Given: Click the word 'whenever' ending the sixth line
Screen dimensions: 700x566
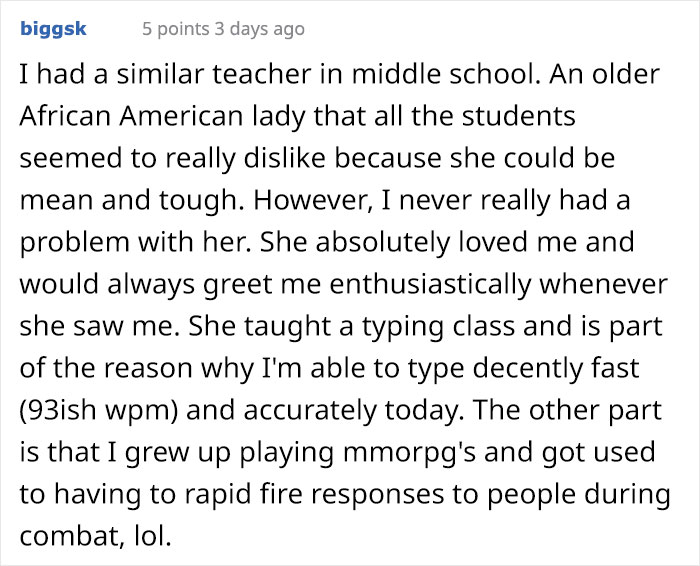Looking at the screenshot, I should [x=604, y=284].
